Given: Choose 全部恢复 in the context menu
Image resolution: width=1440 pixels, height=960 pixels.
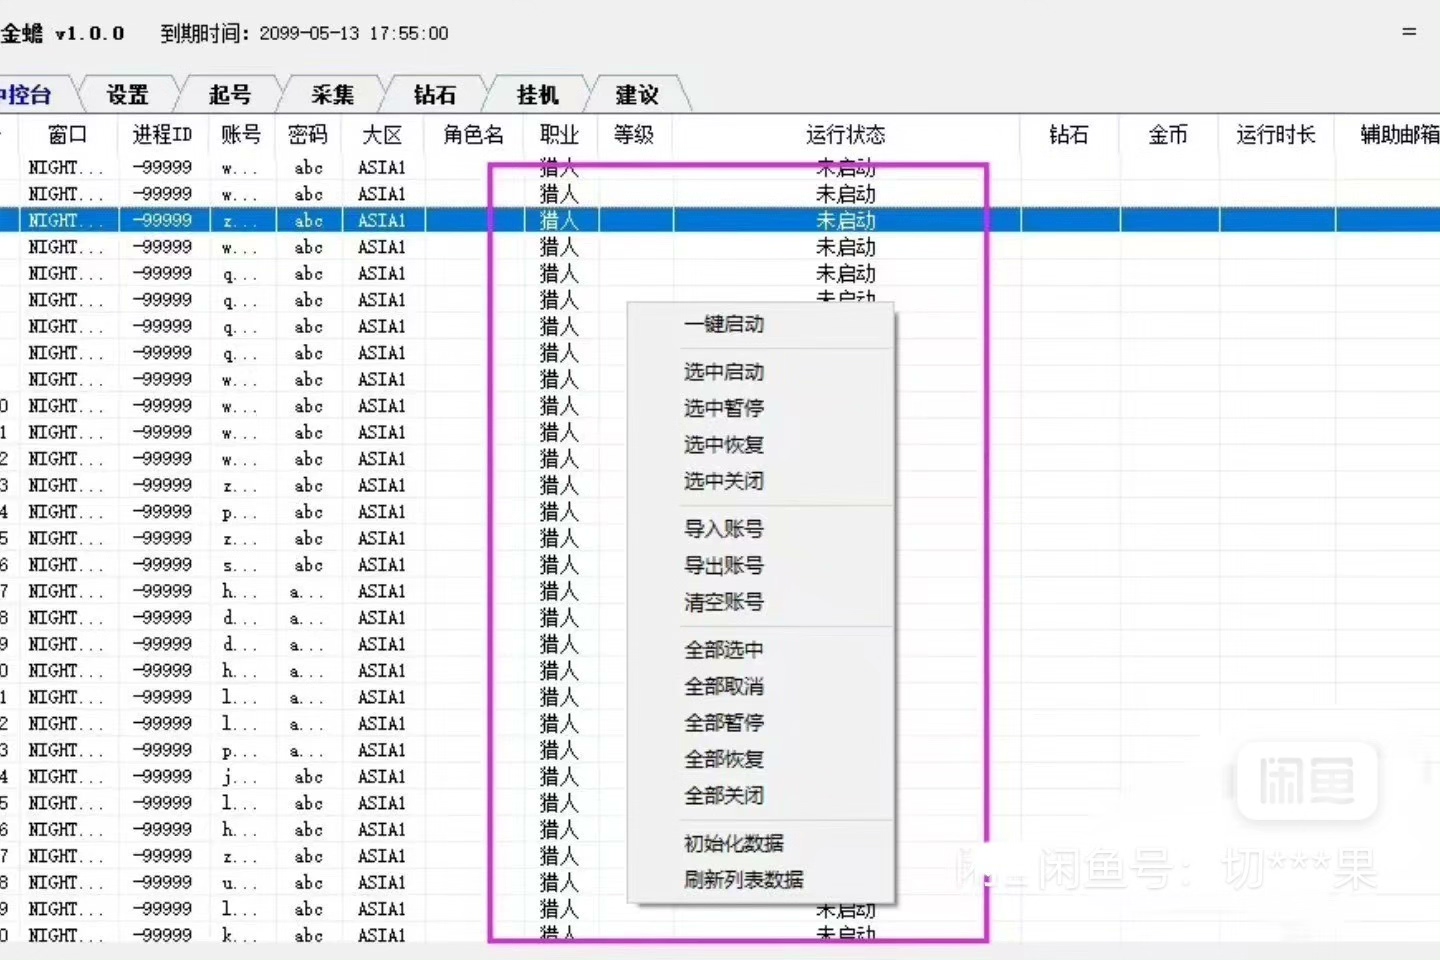Looking at the screenshot, I should tap(724, 759).
